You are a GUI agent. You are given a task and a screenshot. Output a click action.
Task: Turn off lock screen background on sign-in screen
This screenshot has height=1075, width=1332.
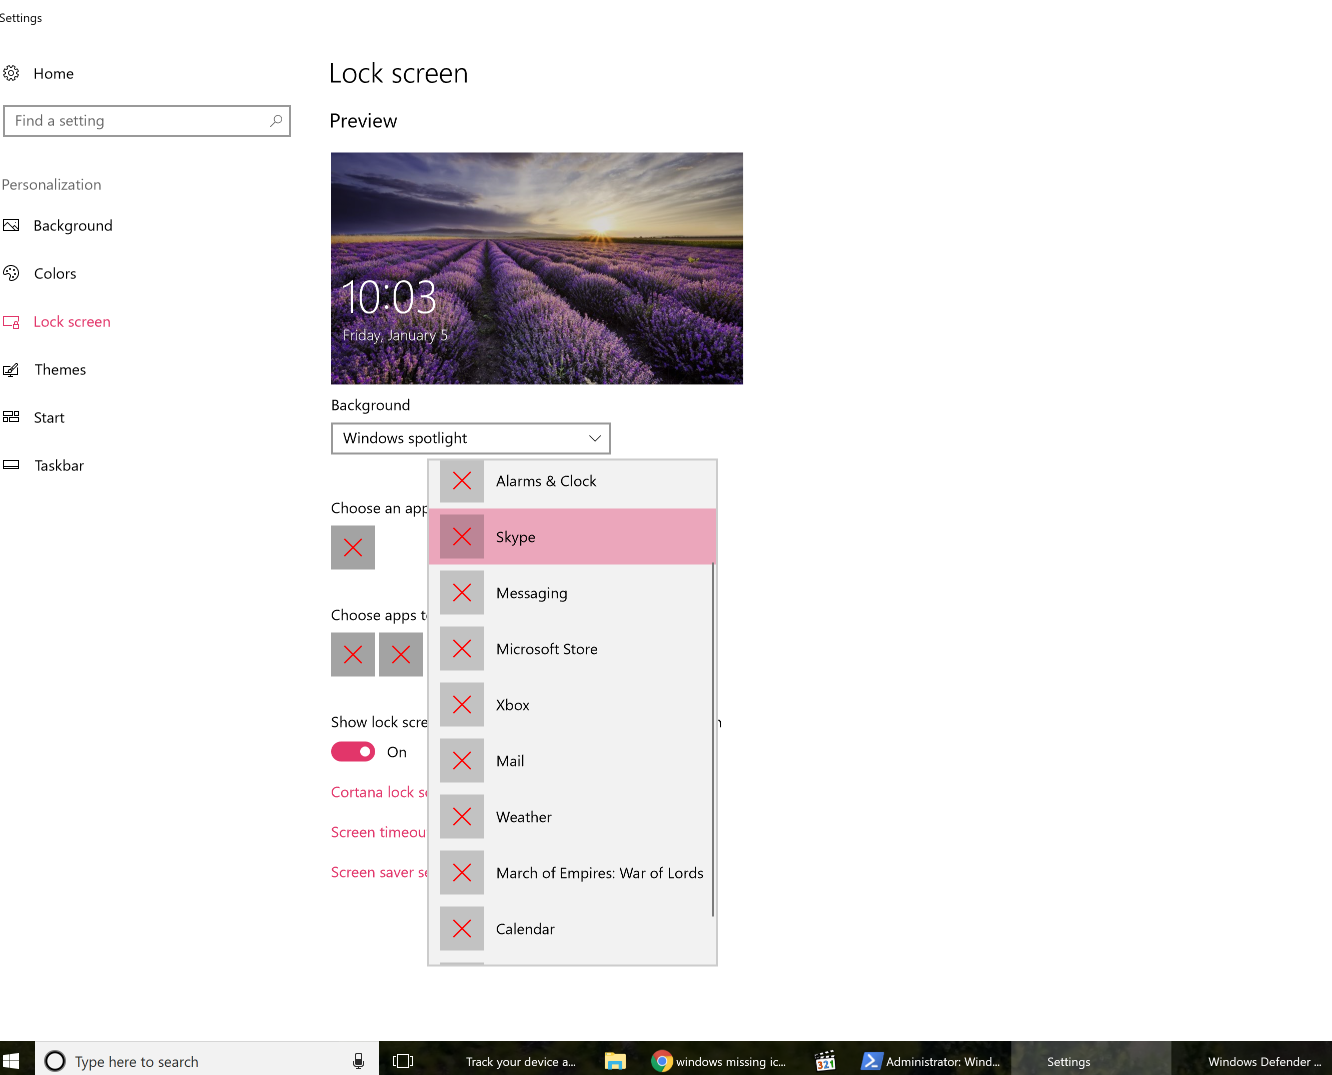pyautogui.click(x=352, y=751)
